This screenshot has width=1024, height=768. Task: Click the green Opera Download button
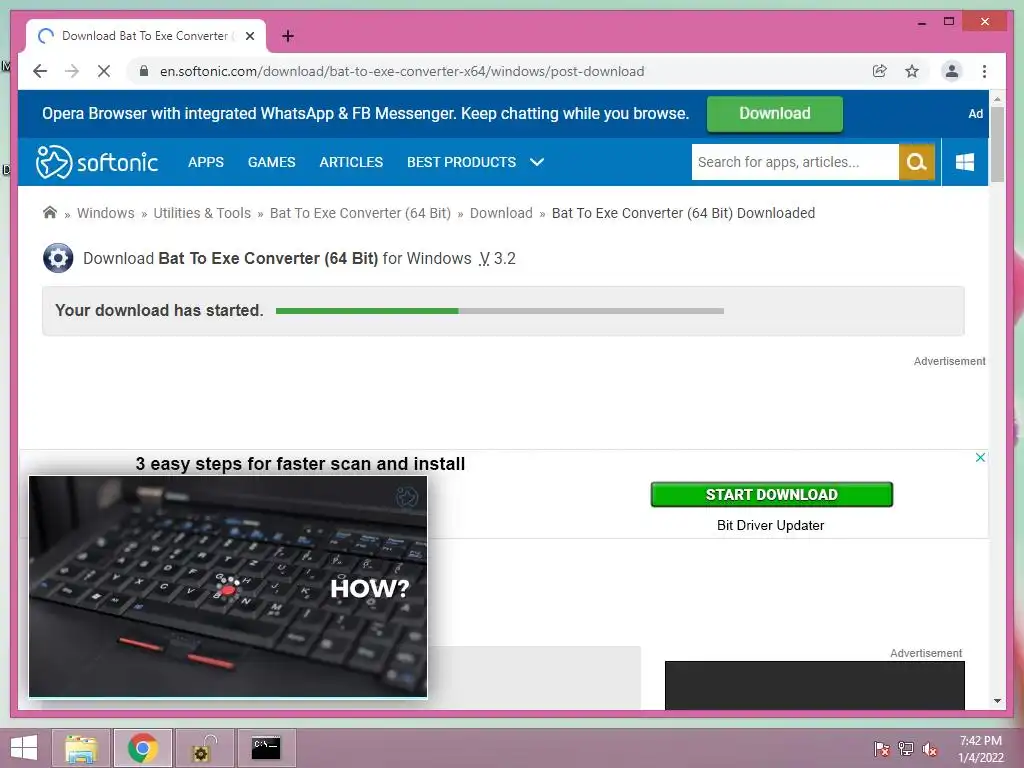point(775,114)
